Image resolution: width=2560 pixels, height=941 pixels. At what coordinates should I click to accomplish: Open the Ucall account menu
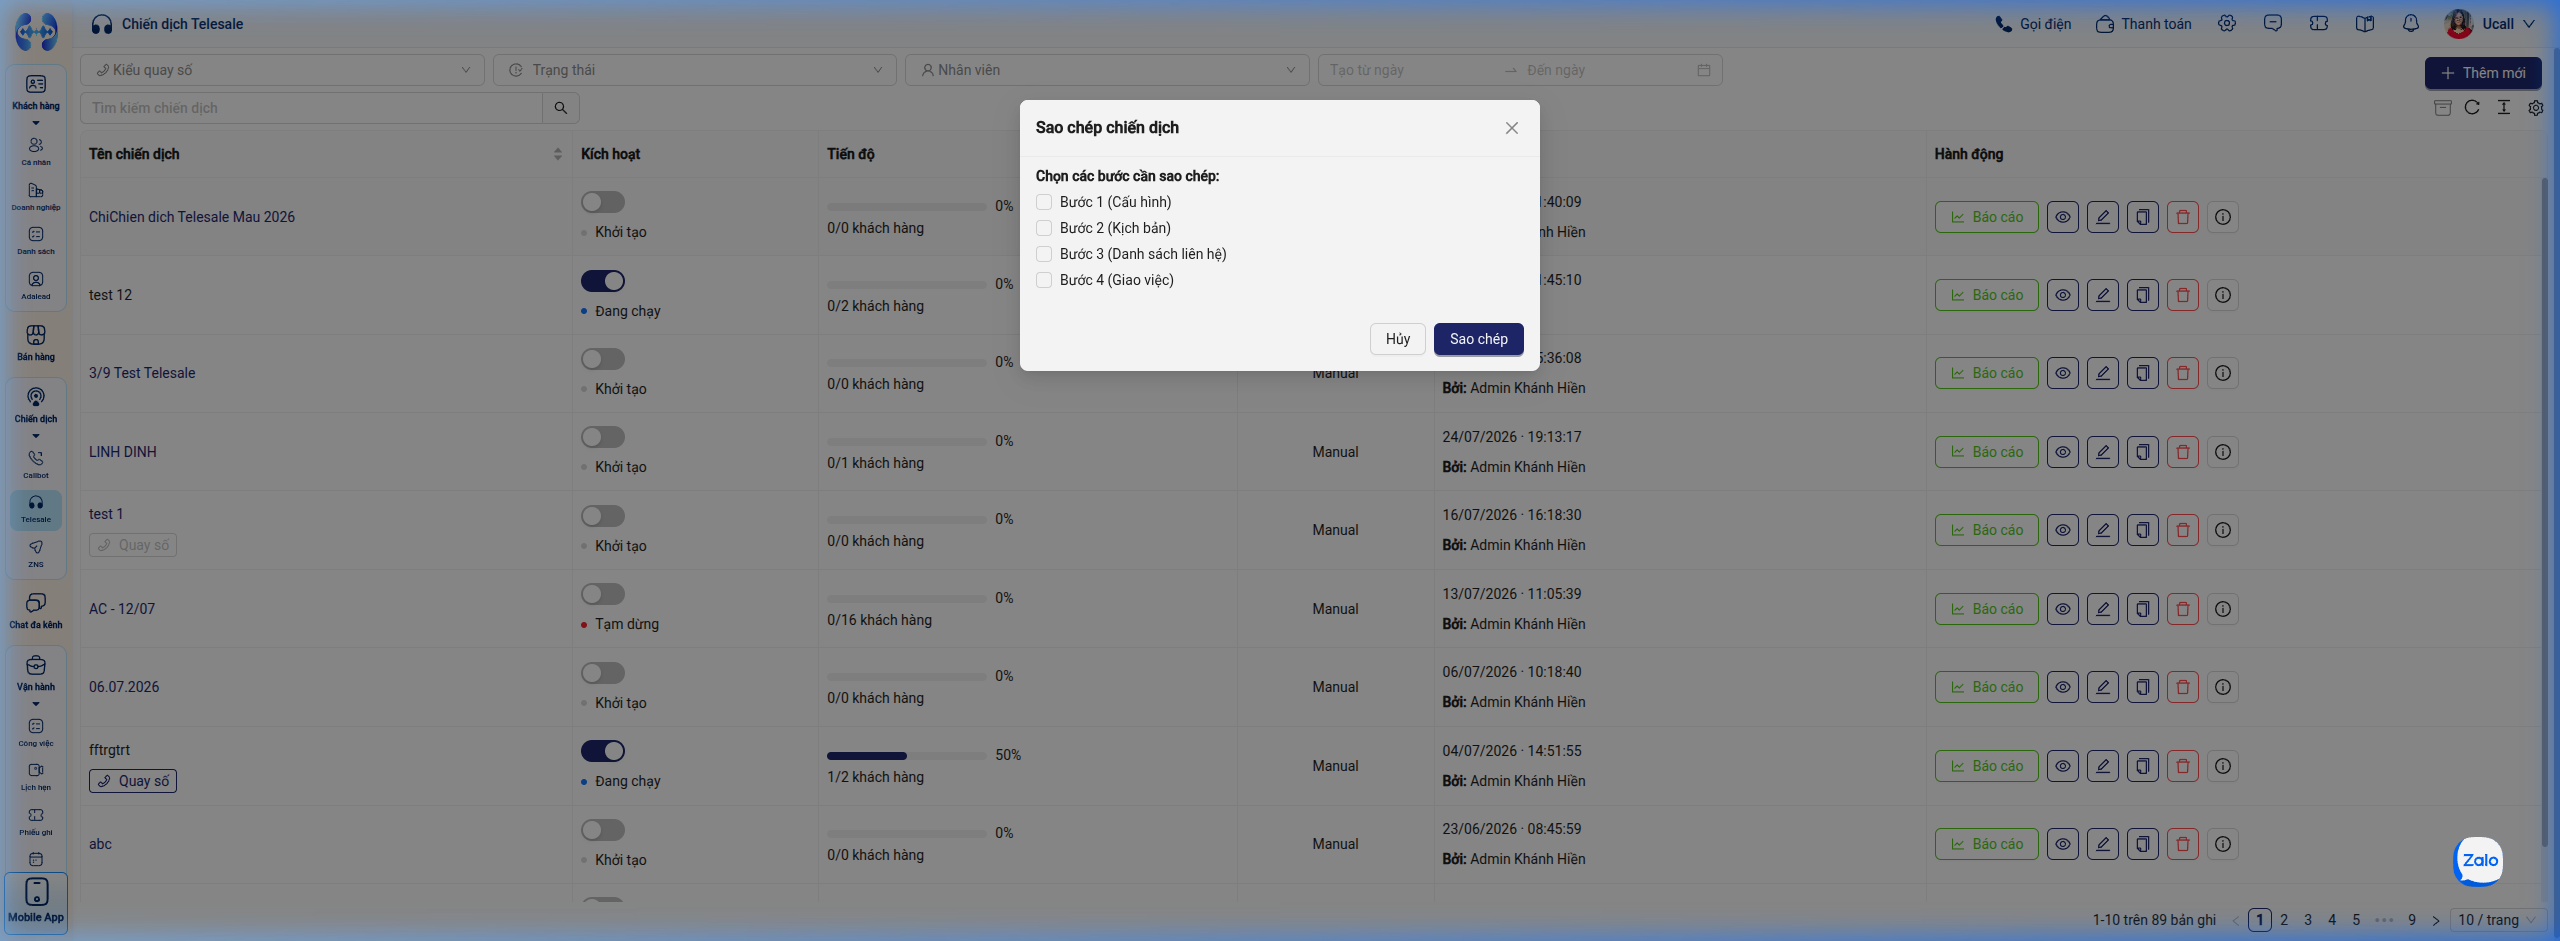(x=2489, y=24)
